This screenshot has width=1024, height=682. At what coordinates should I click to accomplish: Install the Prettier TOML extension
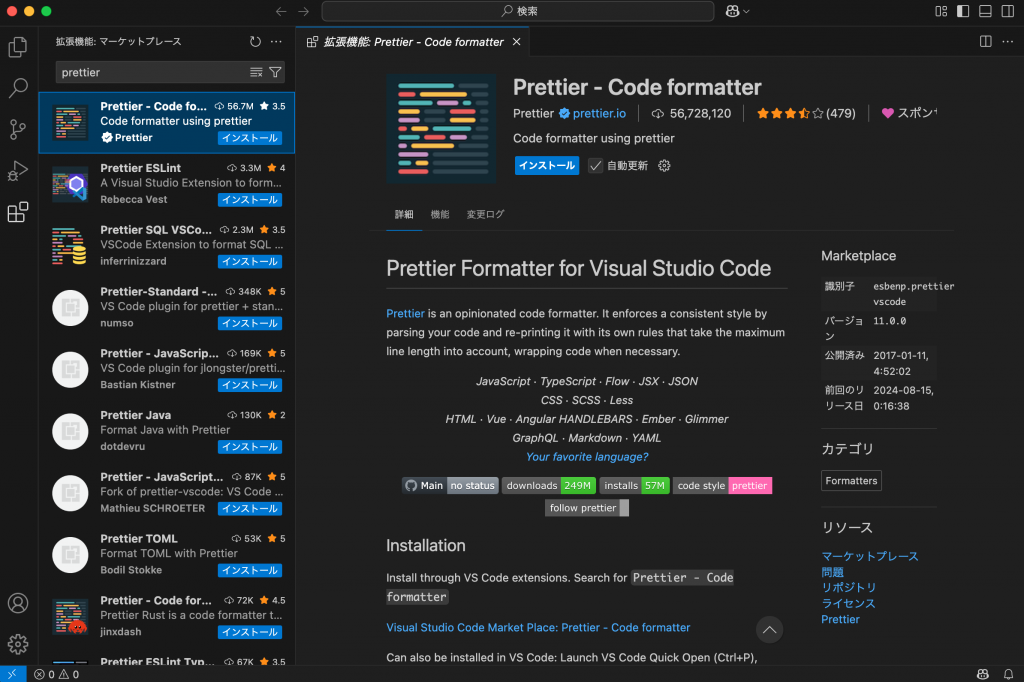pos(249,570)
